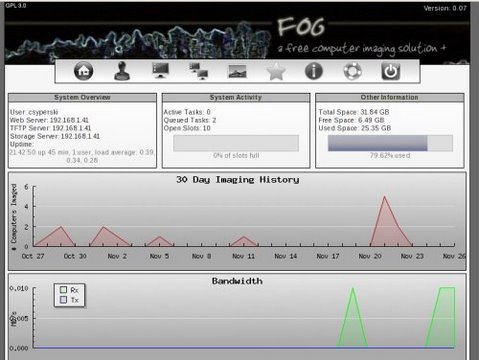The width and height of the screenshot is (479, 360).
Task: Click the FOG logo title
Action: (301, 27)
